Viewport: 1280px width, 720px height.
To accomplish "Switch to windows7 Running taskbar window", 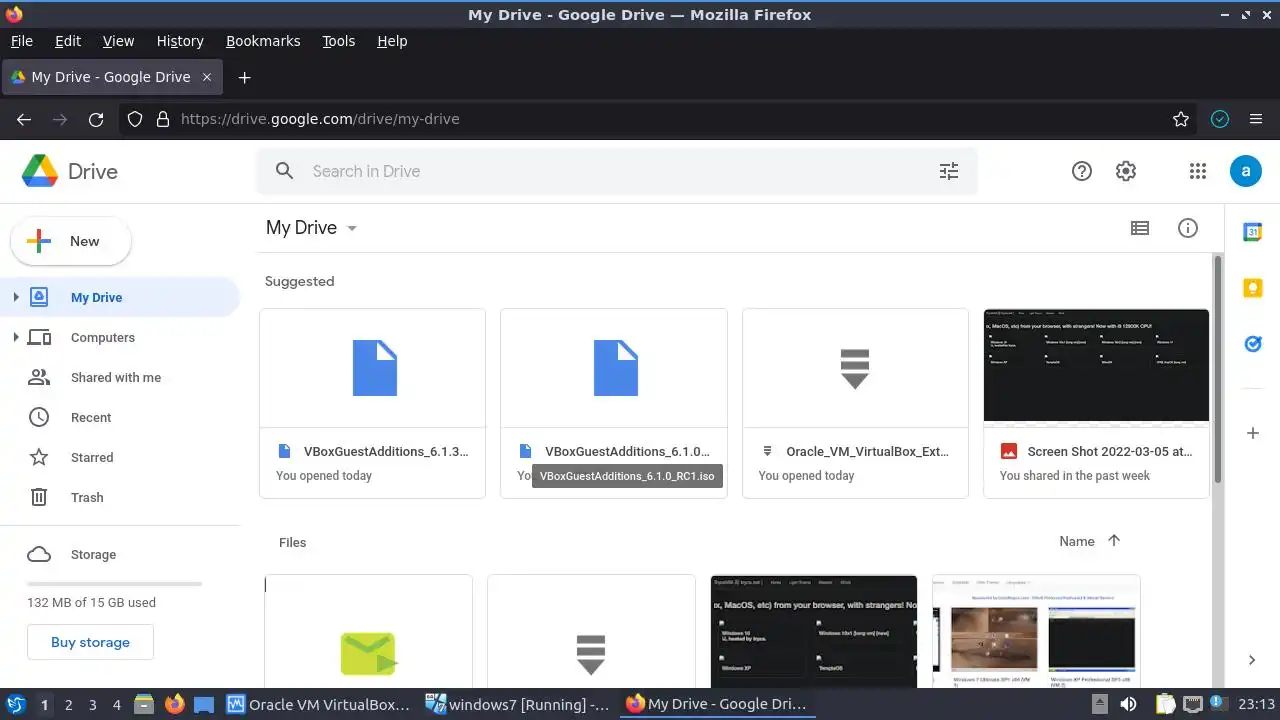I will point(518,704).
